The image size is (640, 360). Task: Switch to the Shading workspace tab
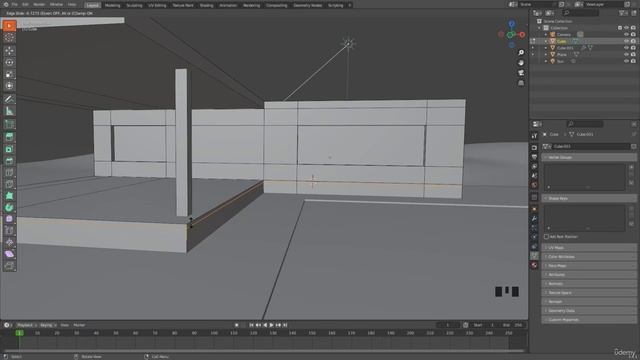[x=207, y=5]
